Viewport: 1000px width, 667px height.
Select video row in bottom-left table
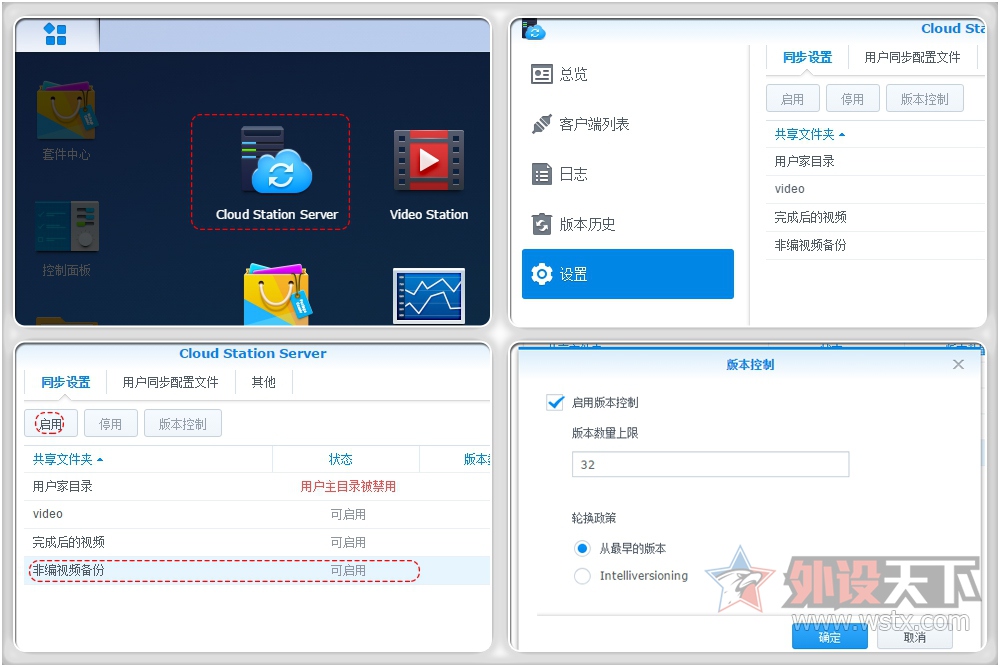(257, 515)
